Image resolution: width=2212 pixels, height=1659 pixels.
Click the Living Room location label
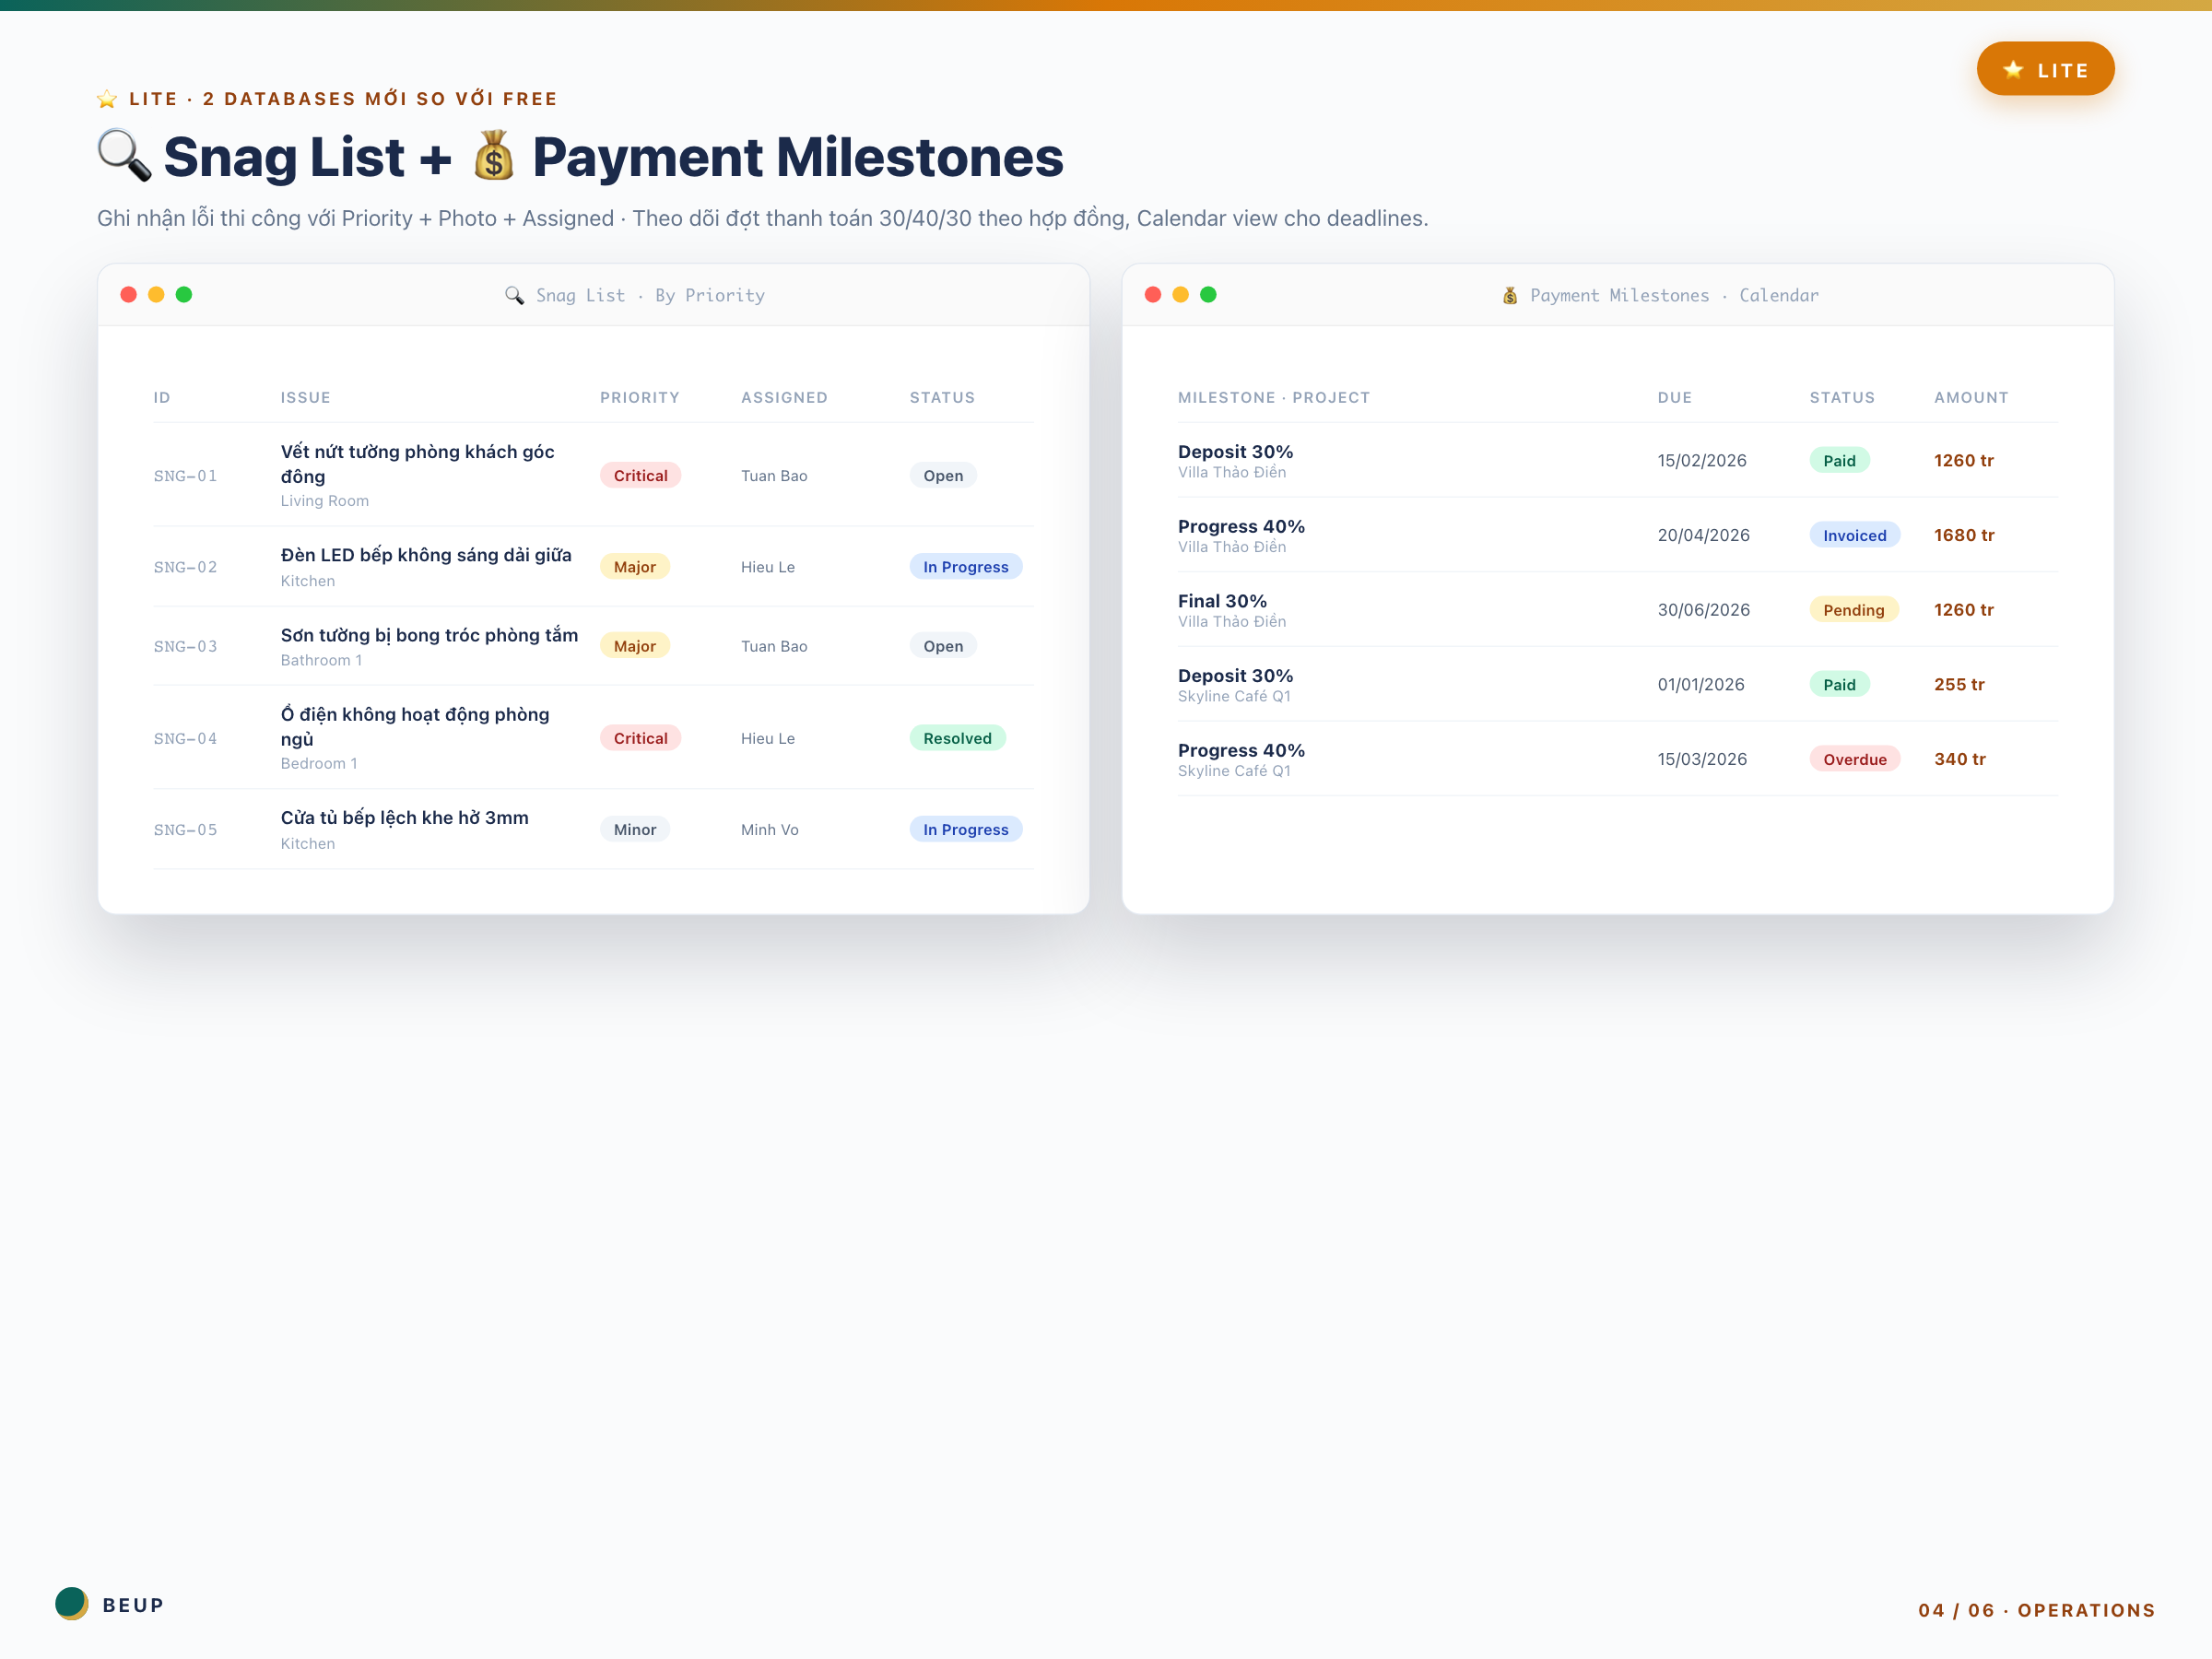(x=324, y=501)
